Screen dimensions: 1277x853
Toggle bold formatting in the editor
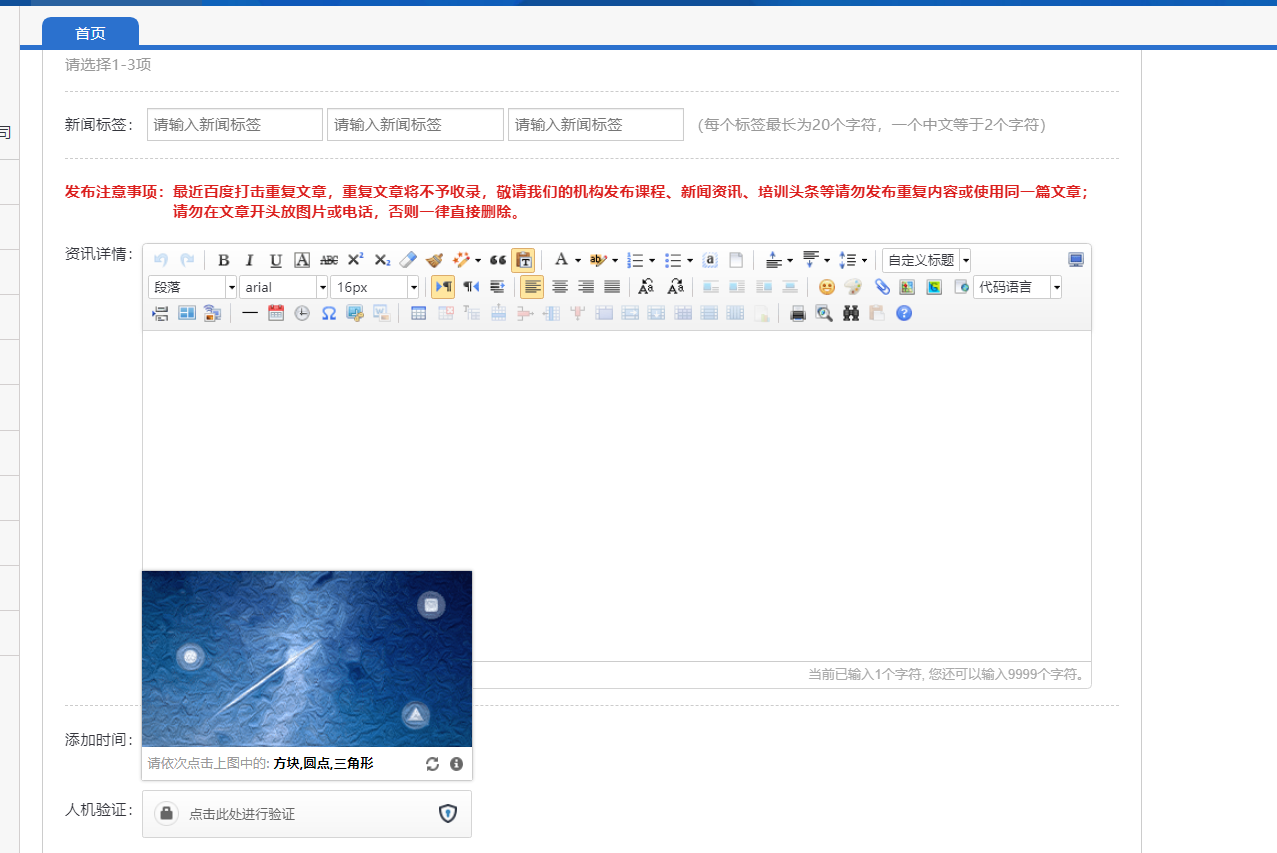223,260
